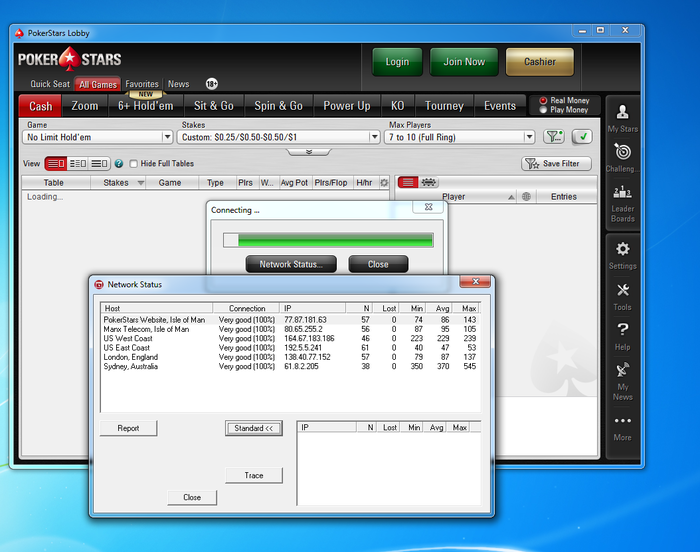Sort by the Stakes column header arrow
The height and width of the screenshot is (552, 700).
141,183
